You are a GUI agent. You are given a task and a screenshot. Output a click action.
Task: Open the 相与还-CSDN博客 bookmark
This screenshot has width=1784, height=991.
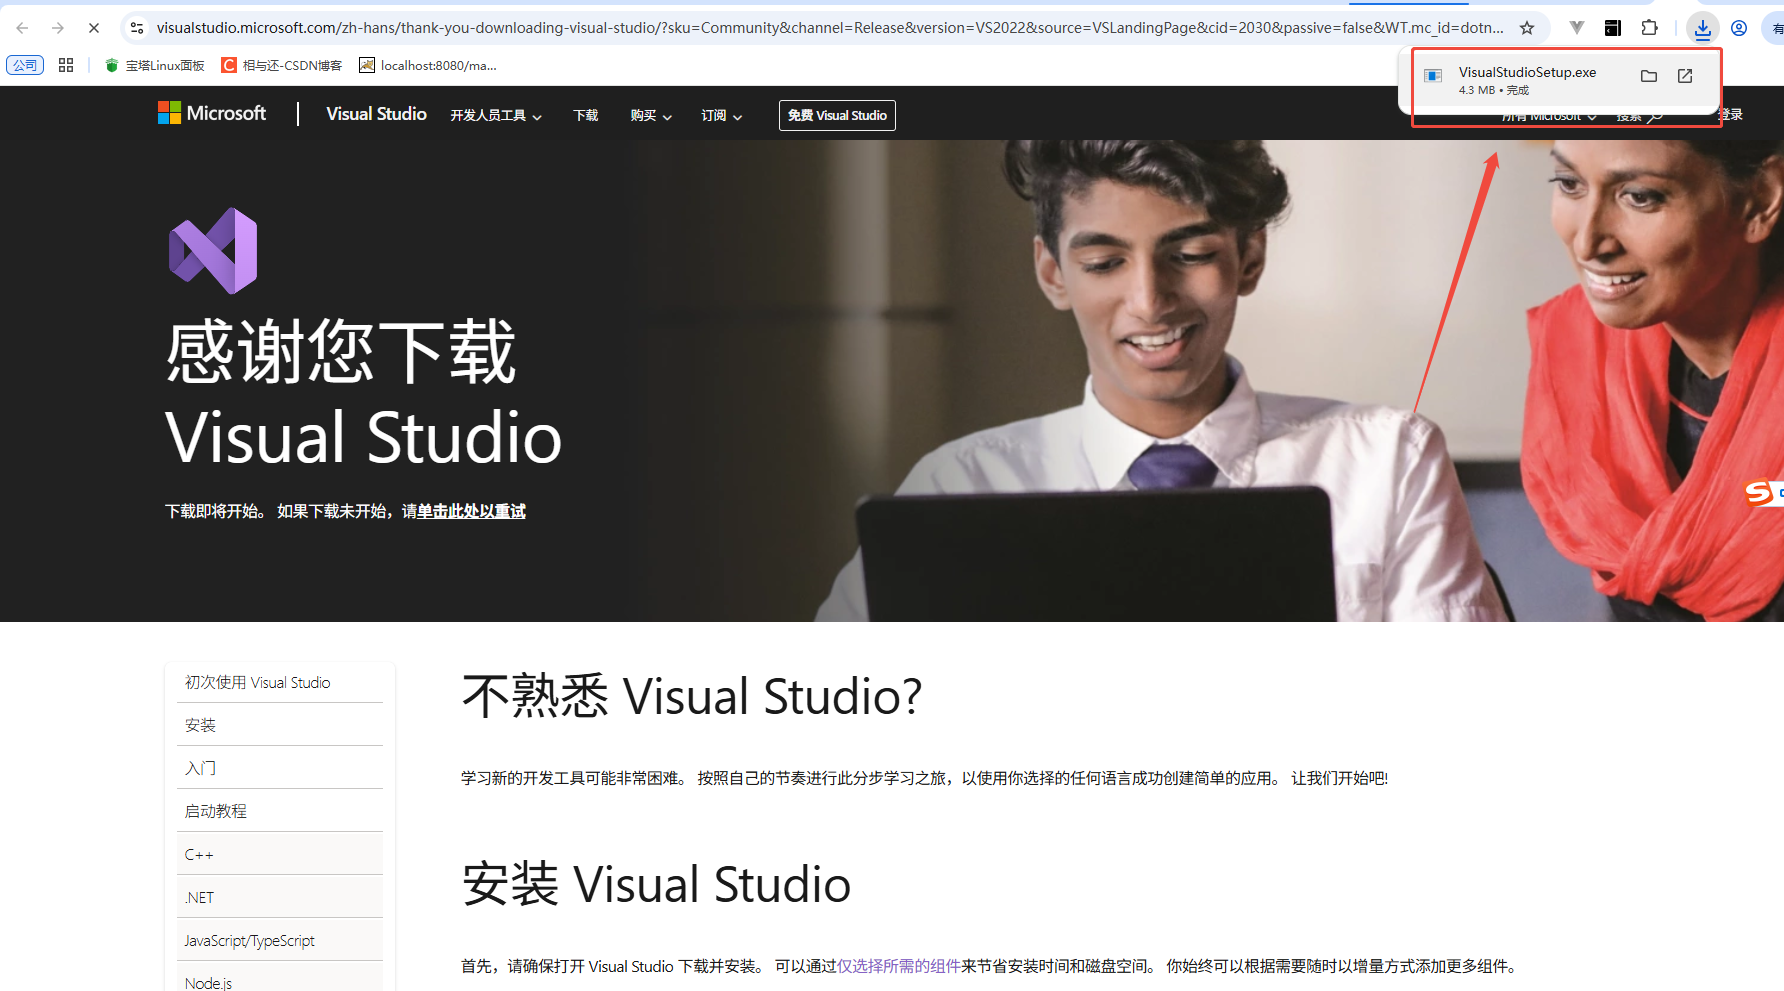click(x=282, y=65)
